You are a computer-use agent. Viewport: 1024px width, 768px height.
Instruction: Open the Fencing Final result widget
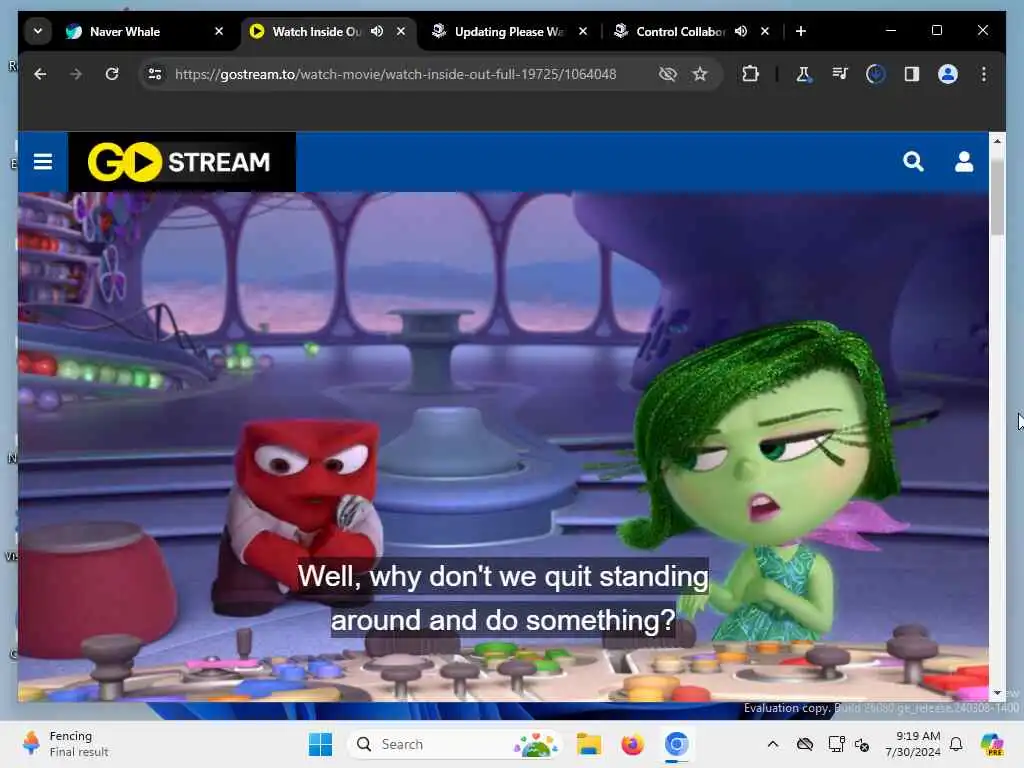(x=65, y=744)
